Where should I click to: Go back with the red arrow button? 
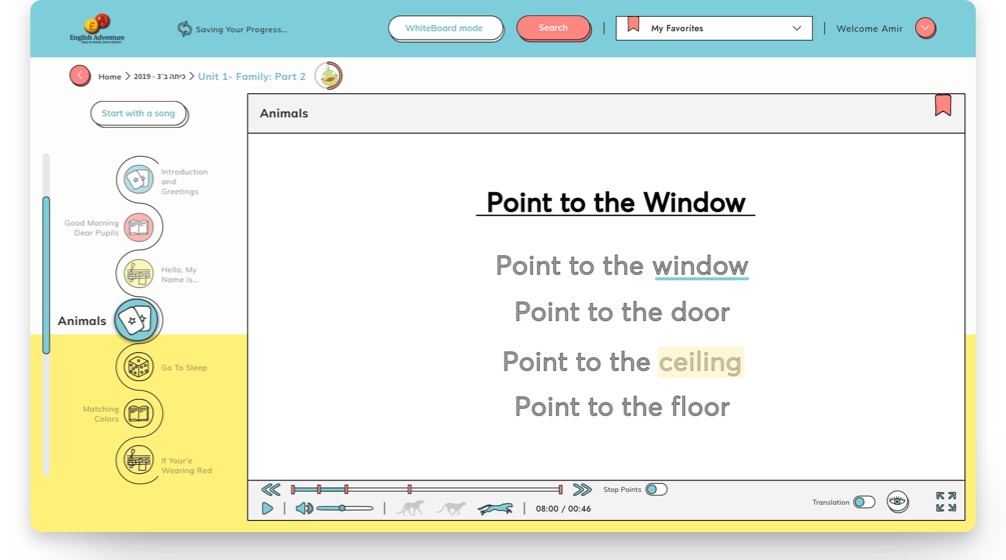tap(80, 76)
